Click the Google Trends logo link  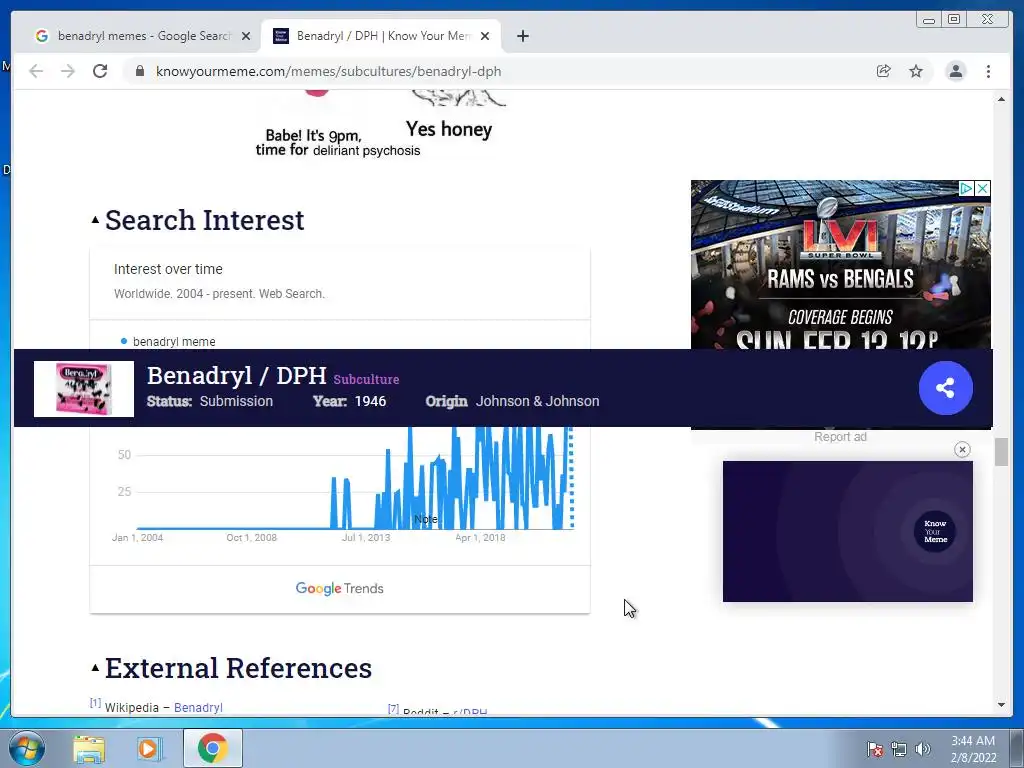[340, 588]
